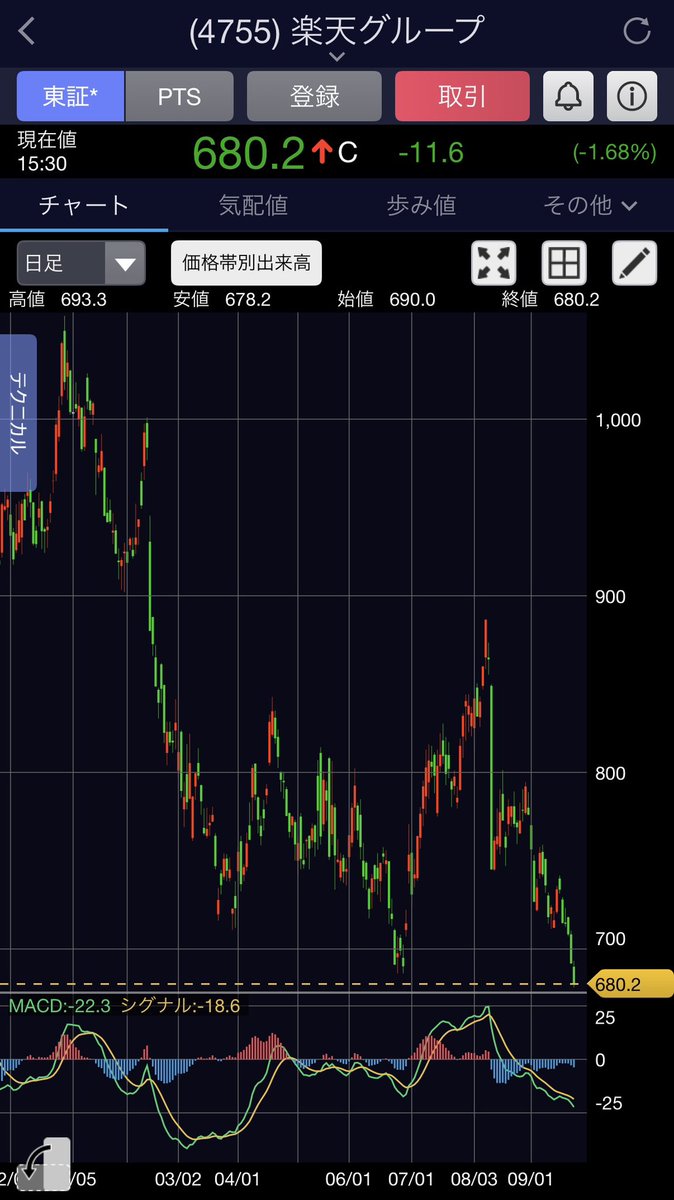
Task: Tap current price 680.2
Action: [x=248, y=152]
